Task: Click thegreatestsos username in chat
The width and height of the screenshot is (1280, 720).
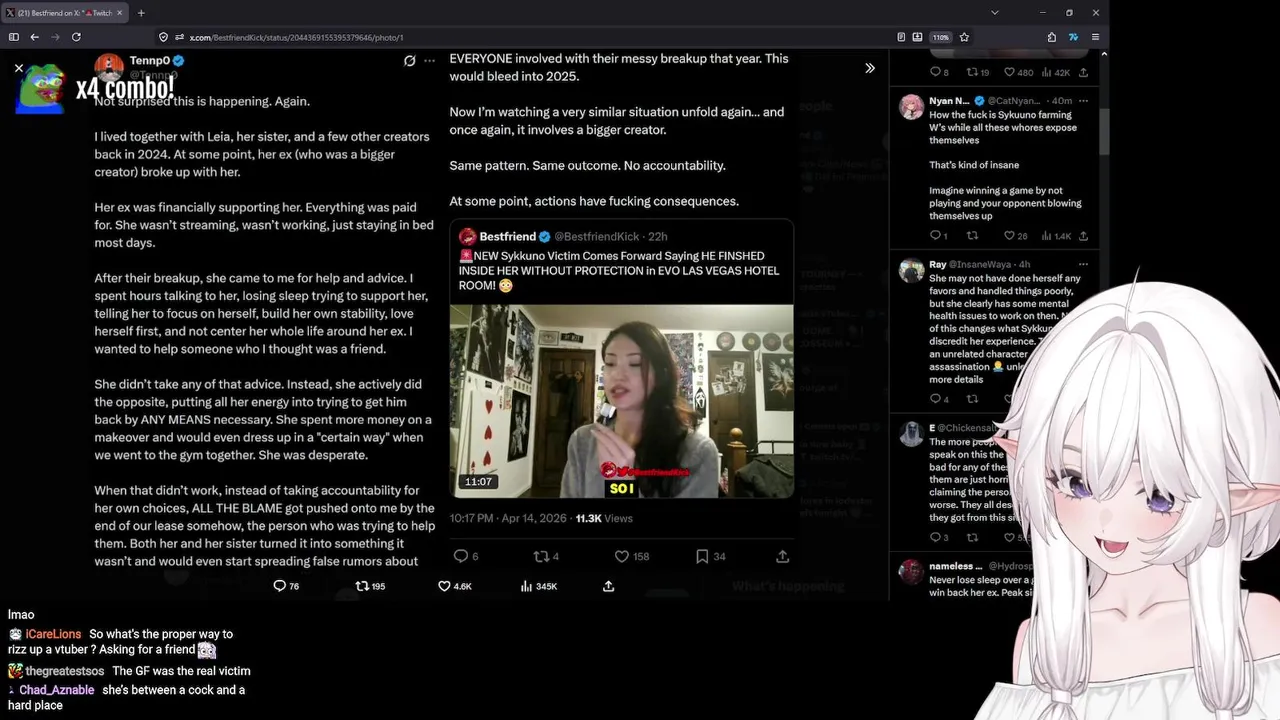Action: [65, 671]
